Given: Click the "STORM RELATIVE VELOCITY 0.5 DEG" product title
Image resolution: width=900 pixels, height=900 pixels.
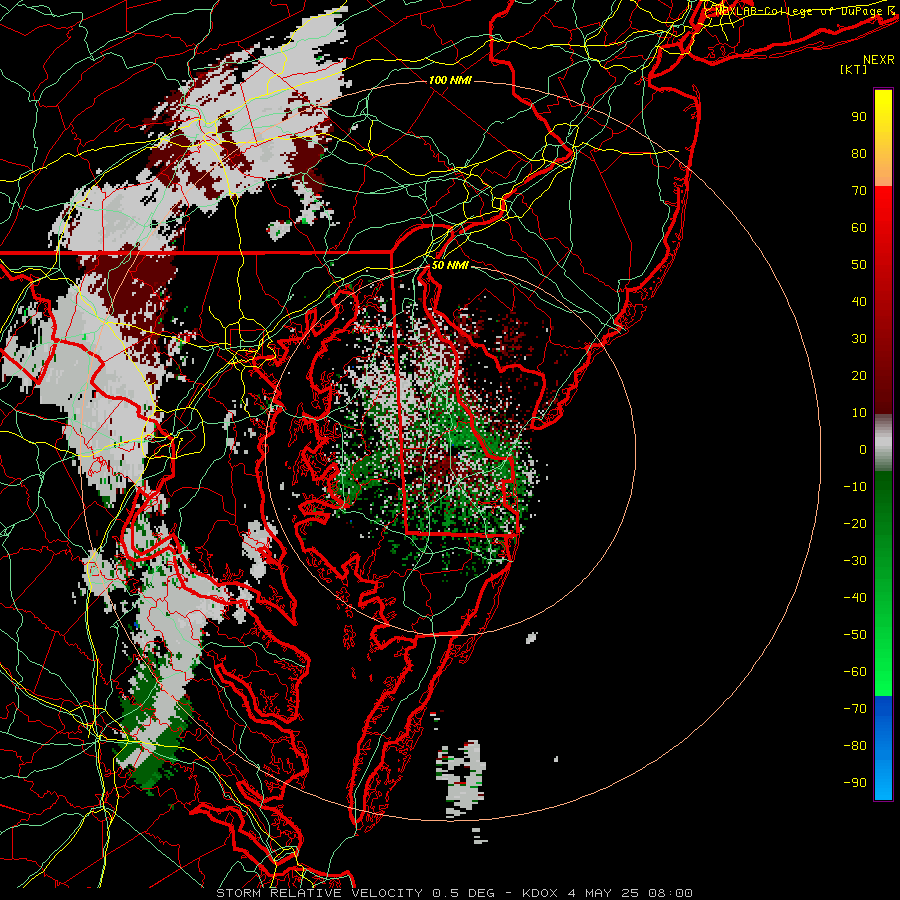Looking at the screenshot, I should (355, 893).
